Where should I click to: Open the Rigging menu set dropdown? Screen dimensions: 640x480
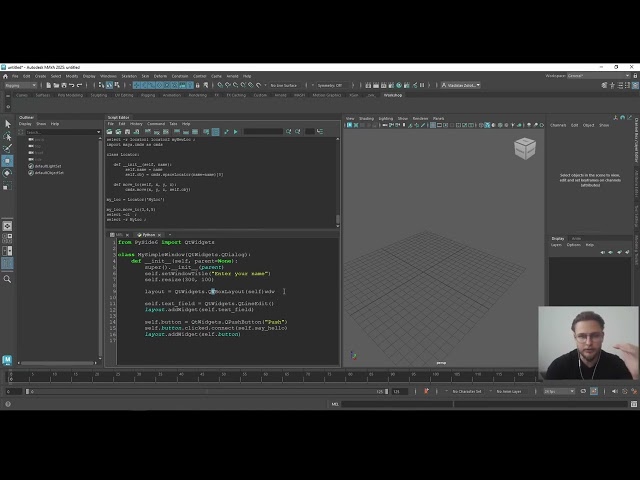[20, 85]
